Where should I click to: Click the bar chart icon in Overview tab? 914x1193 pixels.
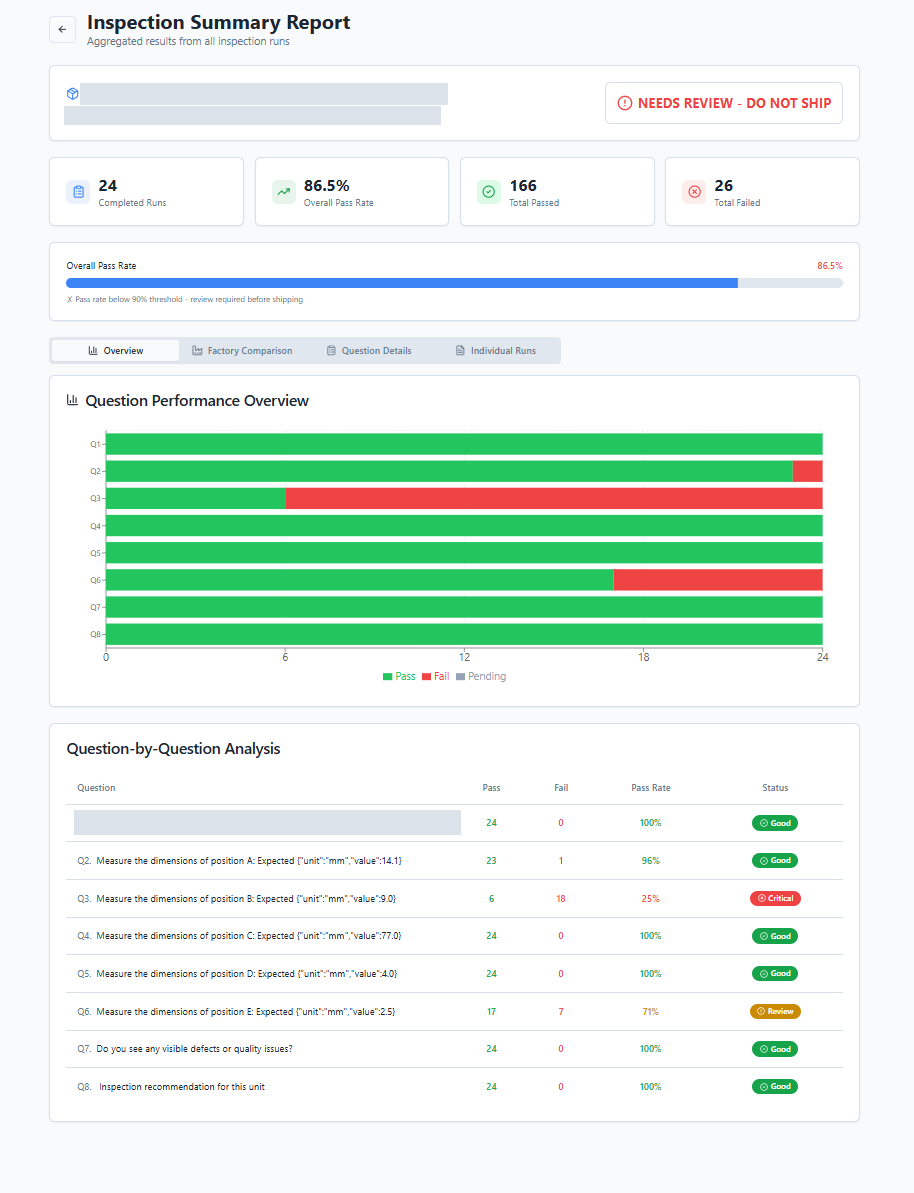(x=93, y=351)
